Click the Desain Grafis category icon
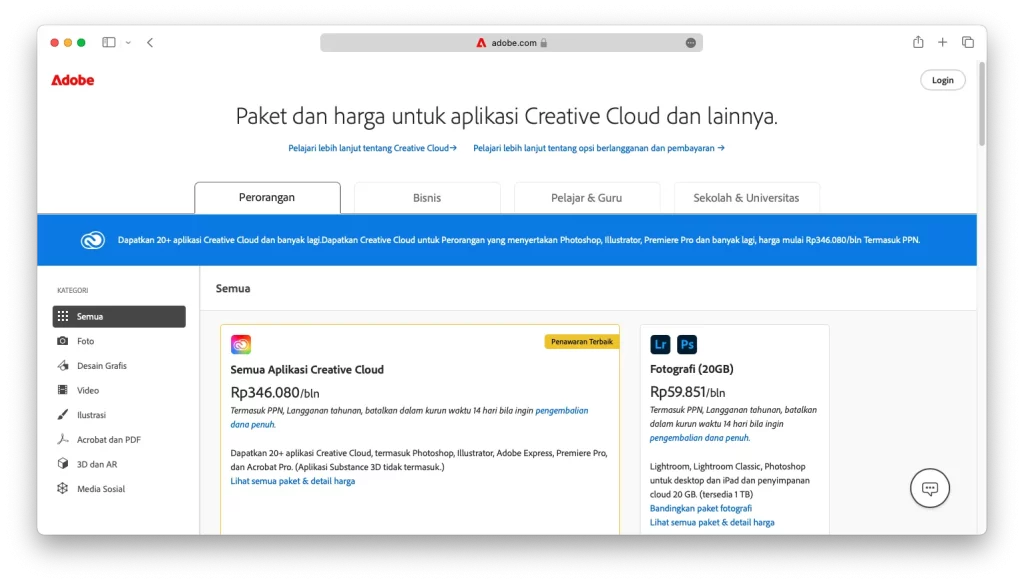The height and width of the screenshot is (584, 1024). coord(63,365)
